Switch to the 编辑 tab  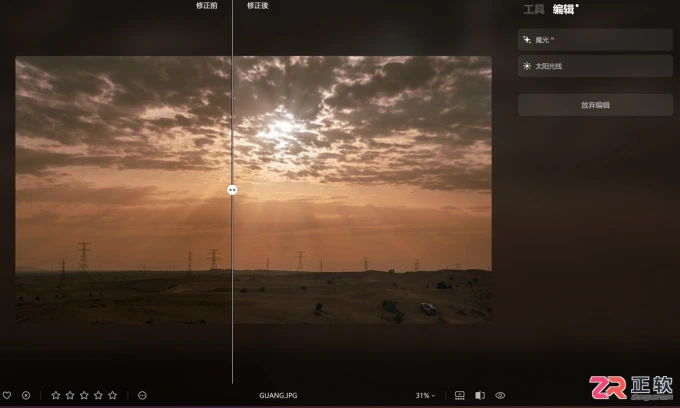(564, 9)
